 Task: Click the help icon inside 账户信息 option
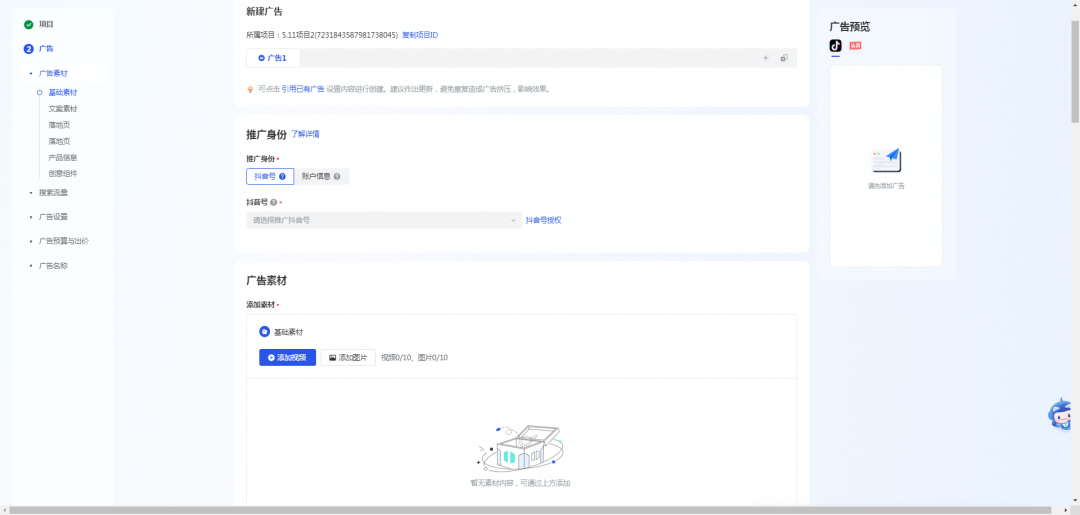(337, 176)
